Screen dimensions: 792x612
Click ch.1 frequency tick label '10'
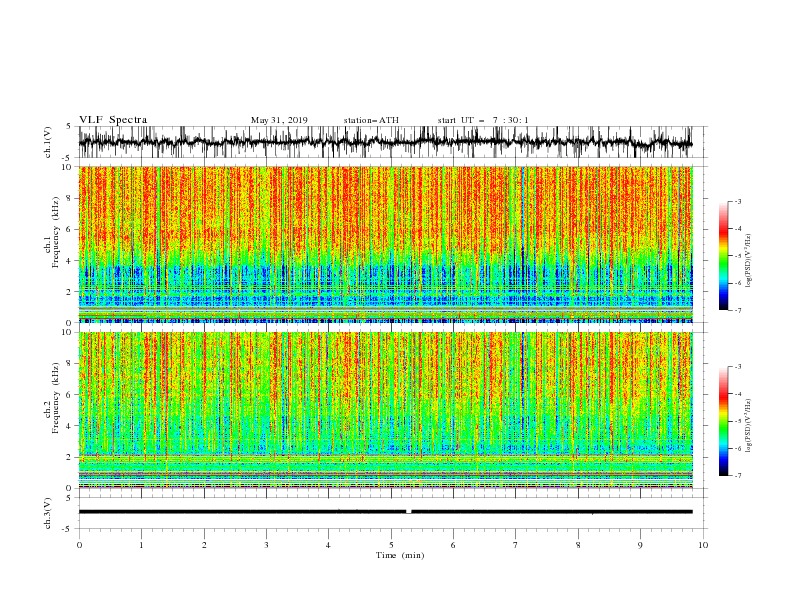(67, 167)
